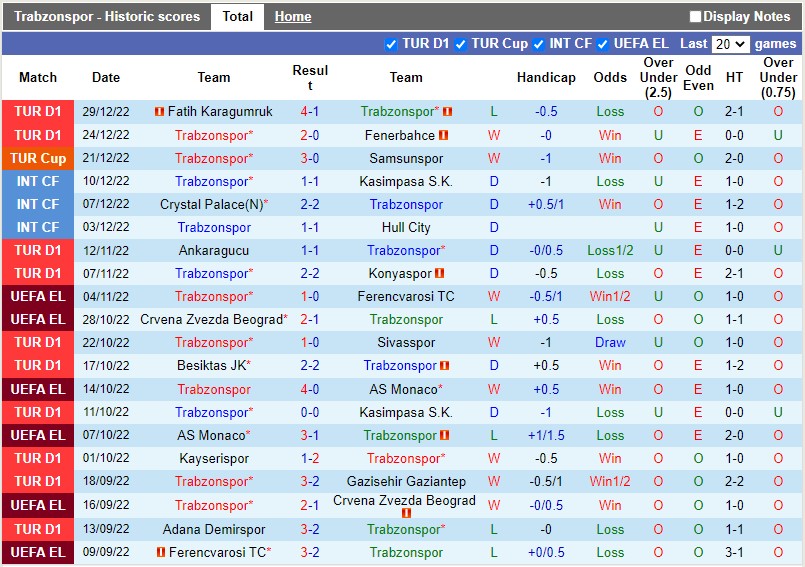Click the Match column header
This screenshot has height=567, width=805.
(38, 78)
